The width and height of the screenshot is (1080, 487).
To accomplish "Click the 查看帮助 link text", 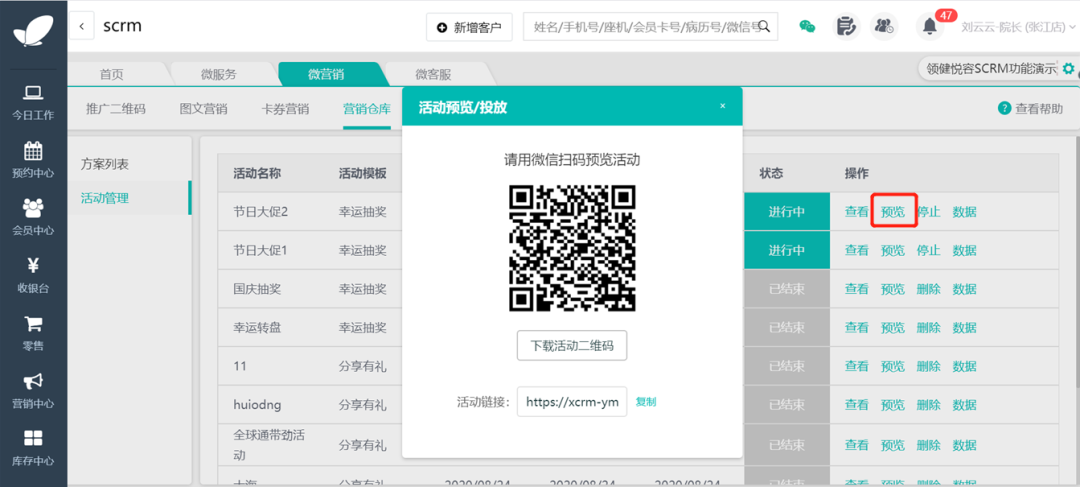I will 1039,108.
